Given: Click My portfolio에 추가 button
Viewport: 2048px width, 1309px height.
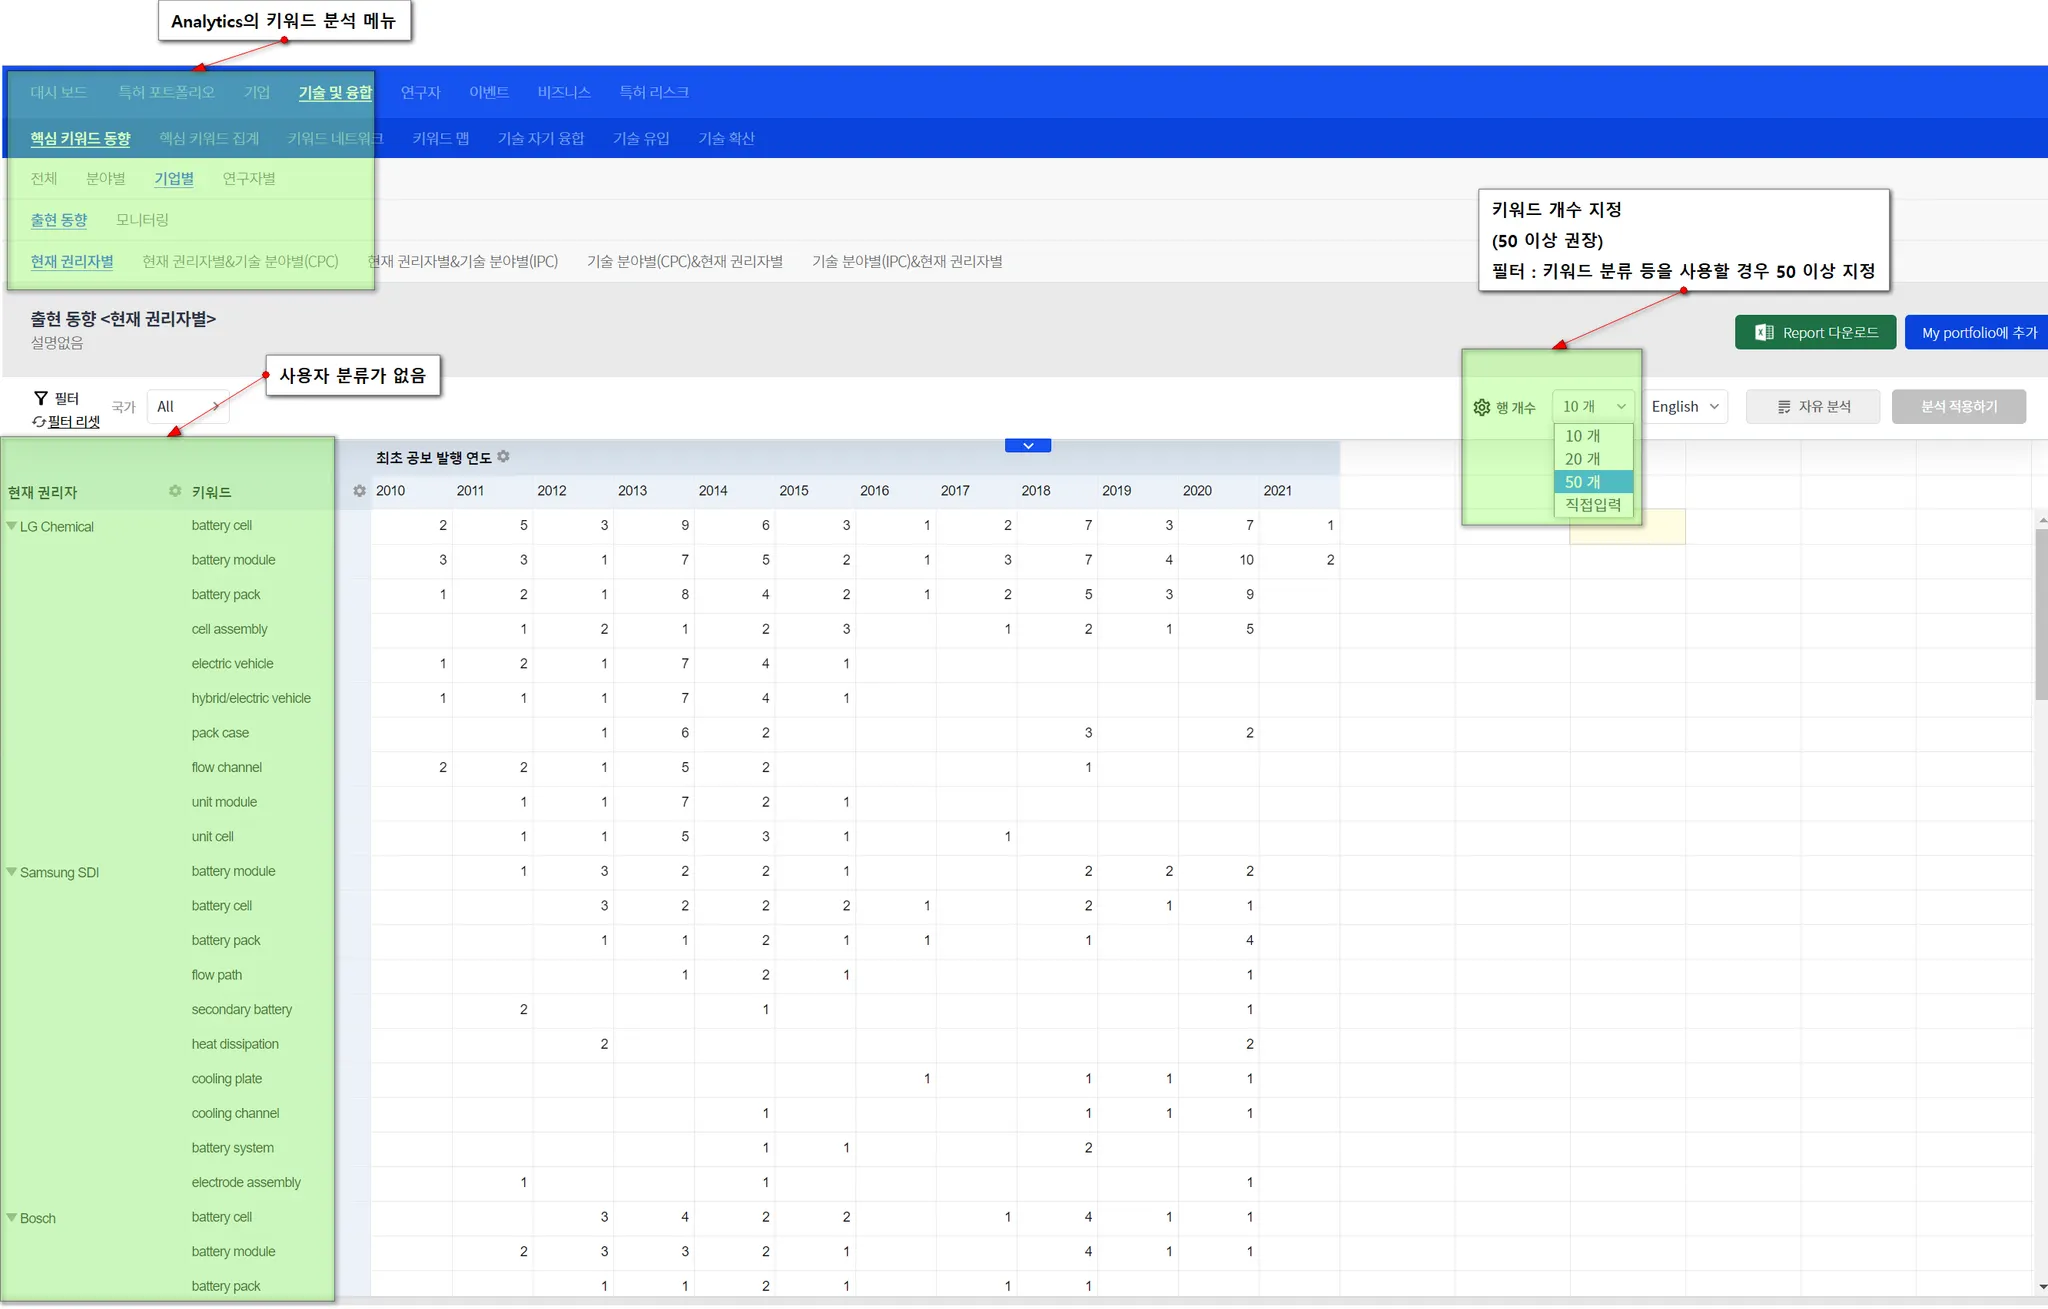Looking at the screenshot, I should click(1978, 333).
